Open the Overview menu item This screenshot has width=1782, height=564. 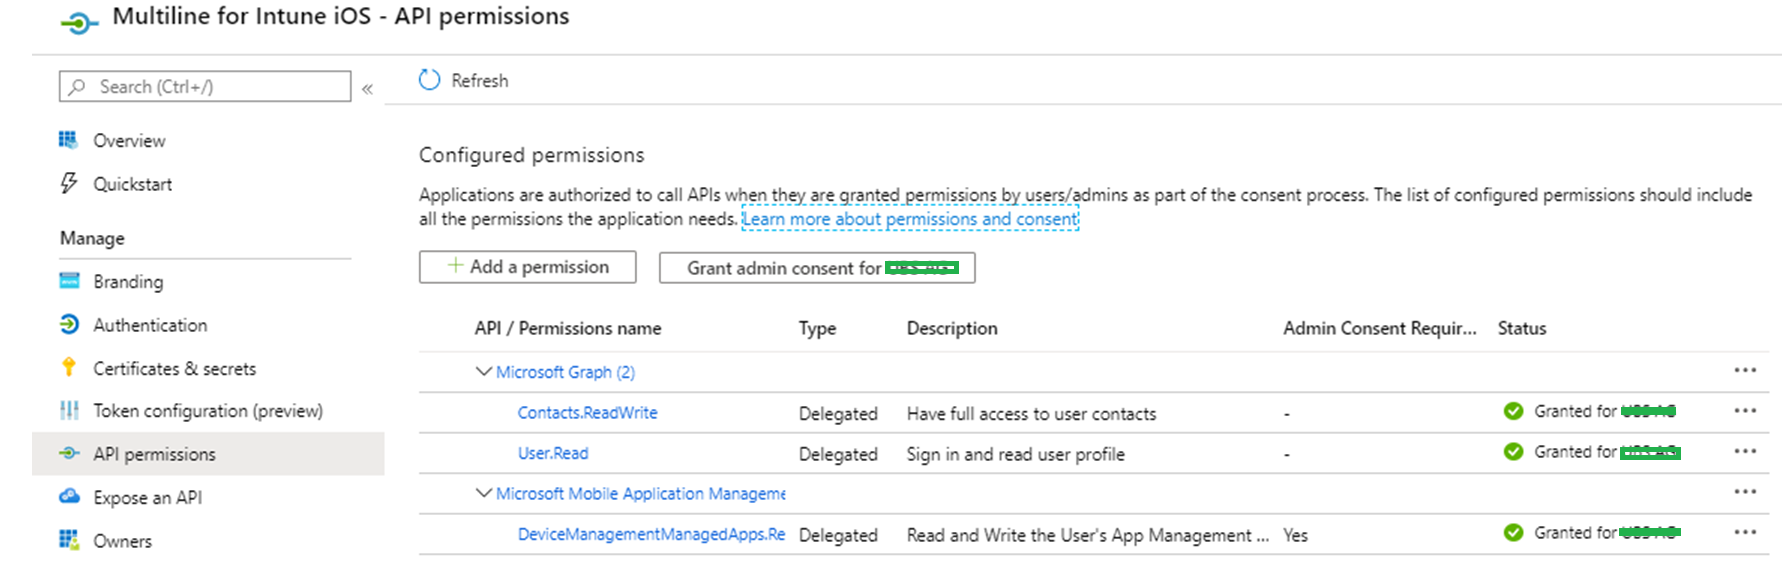129,141
